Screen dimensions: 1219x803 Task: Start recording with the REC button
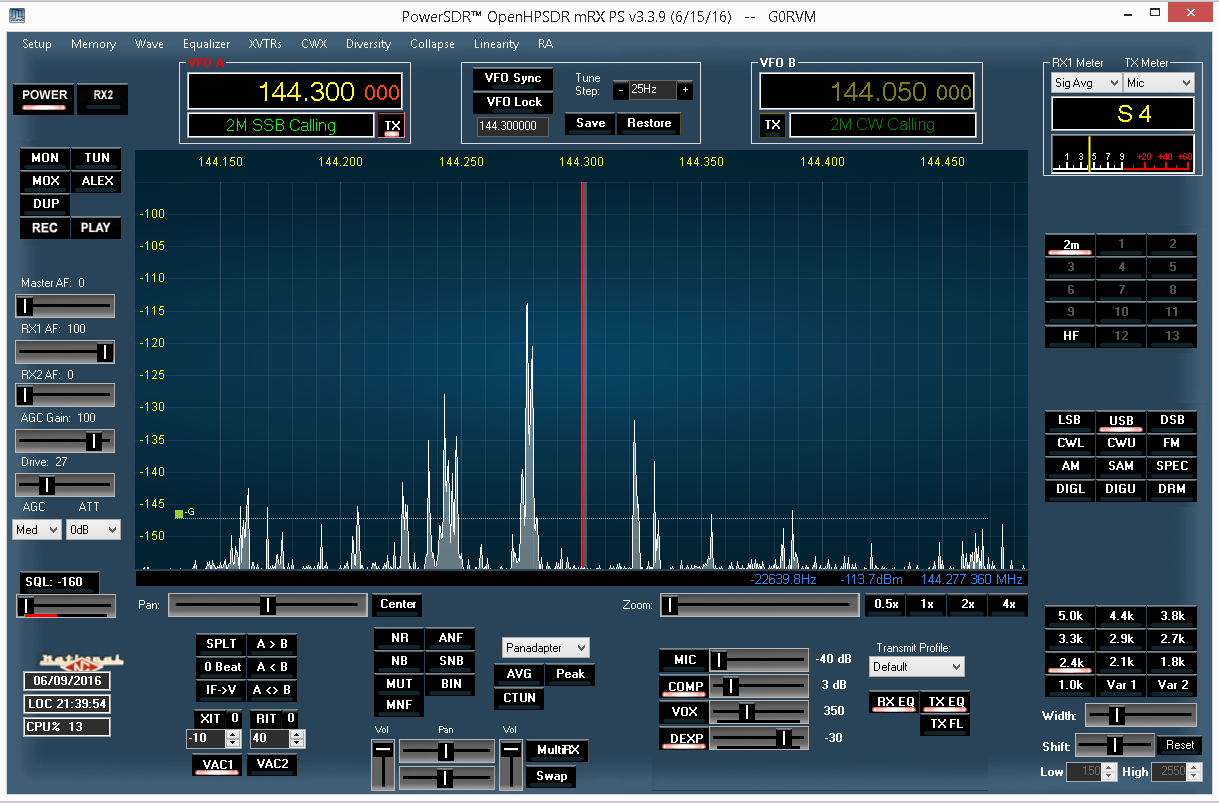pos(45,228)
